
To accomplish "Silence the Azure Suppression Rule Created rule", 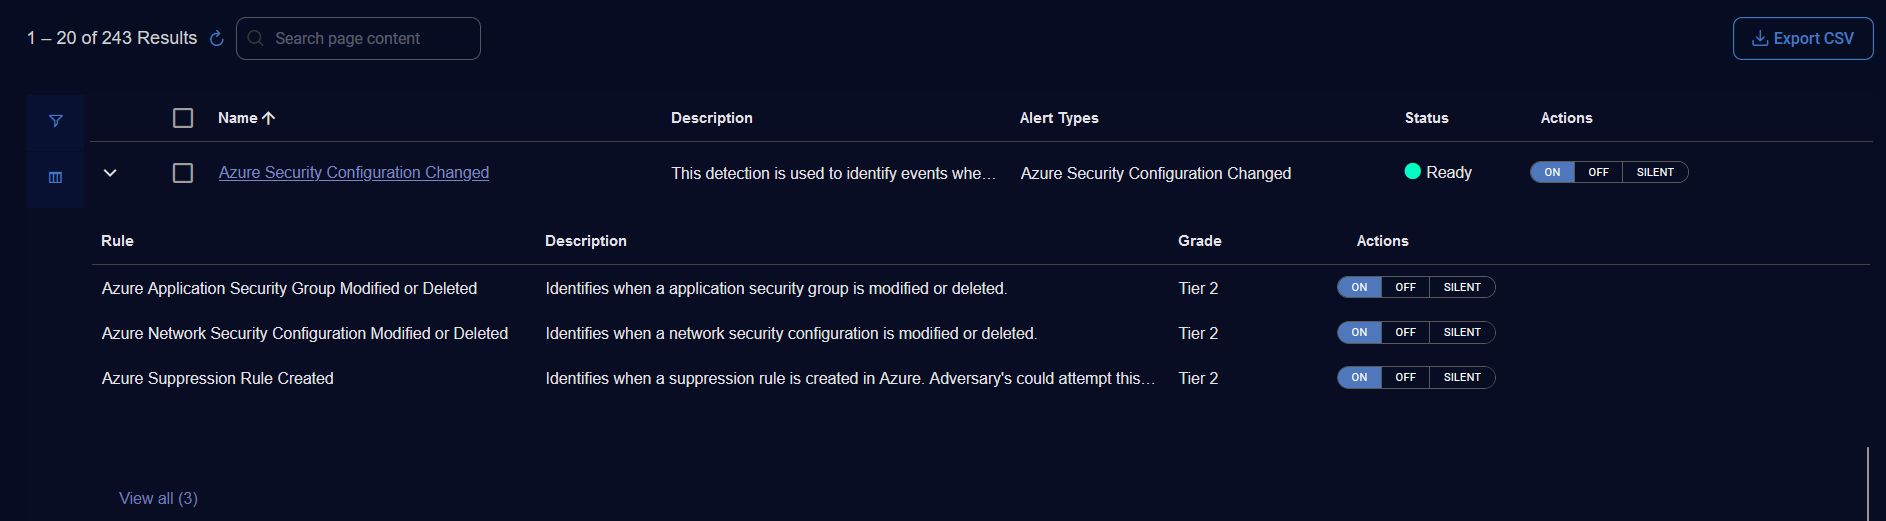I will point(1461,378).
